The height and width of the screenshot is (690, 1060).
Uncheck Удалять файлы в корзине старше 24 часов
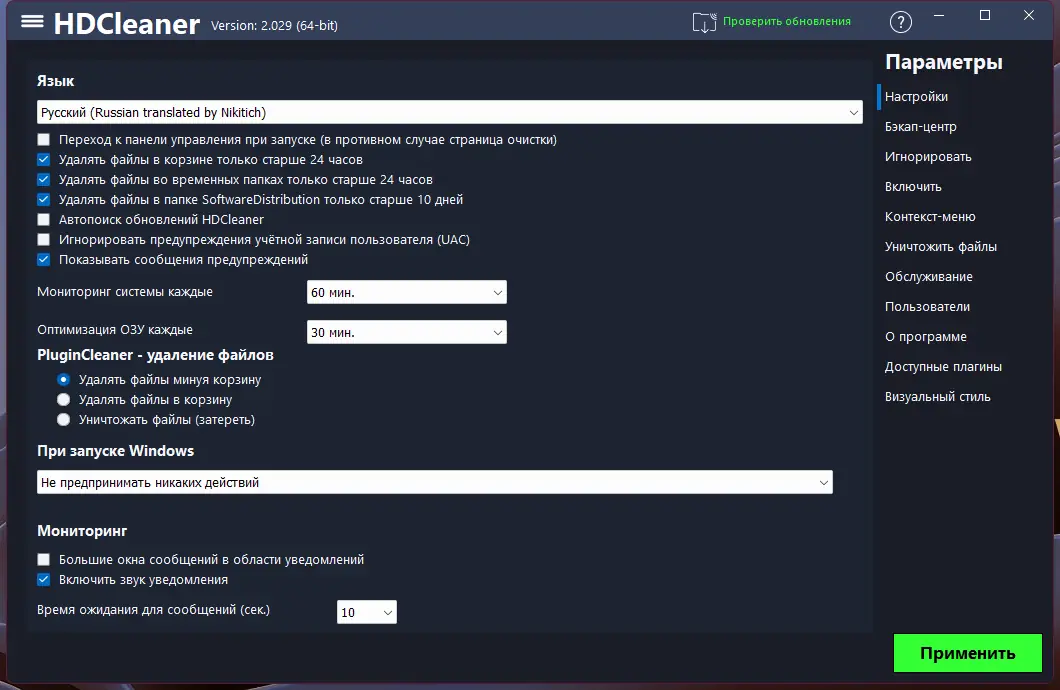click(44, 159)
